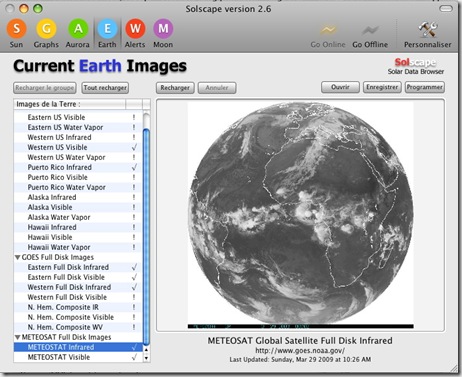
Task: Click the Annuler button
Action: pos(217,88)
